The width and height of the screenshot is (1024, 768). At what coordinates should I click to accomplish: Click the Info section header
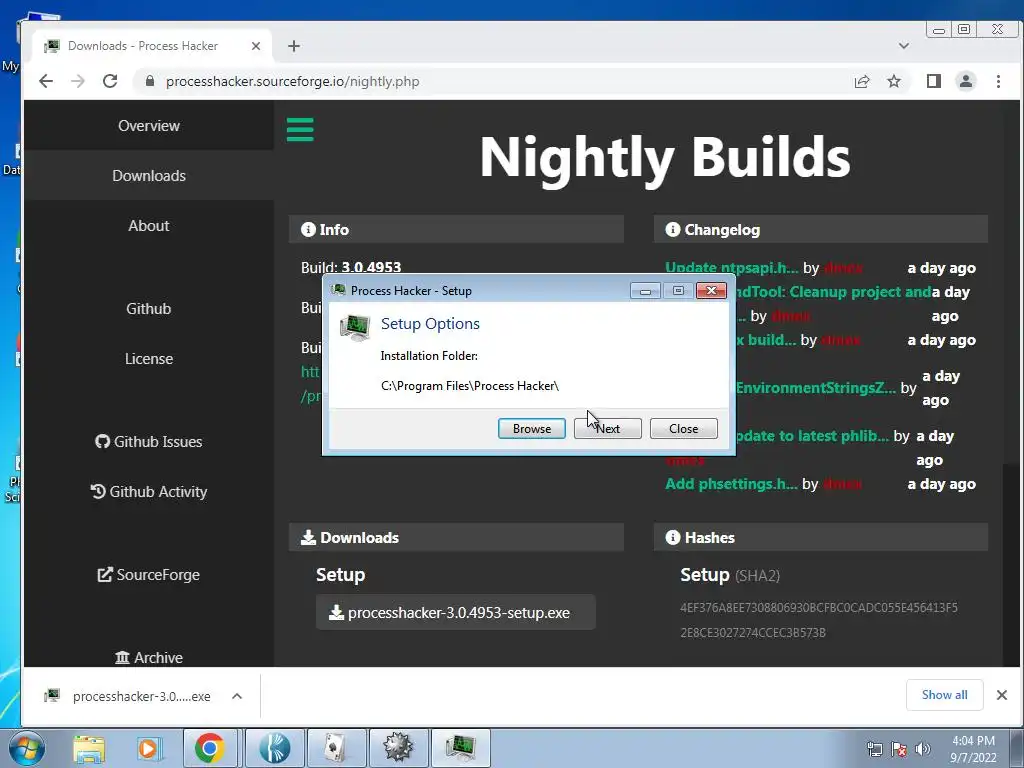(456, 229)
